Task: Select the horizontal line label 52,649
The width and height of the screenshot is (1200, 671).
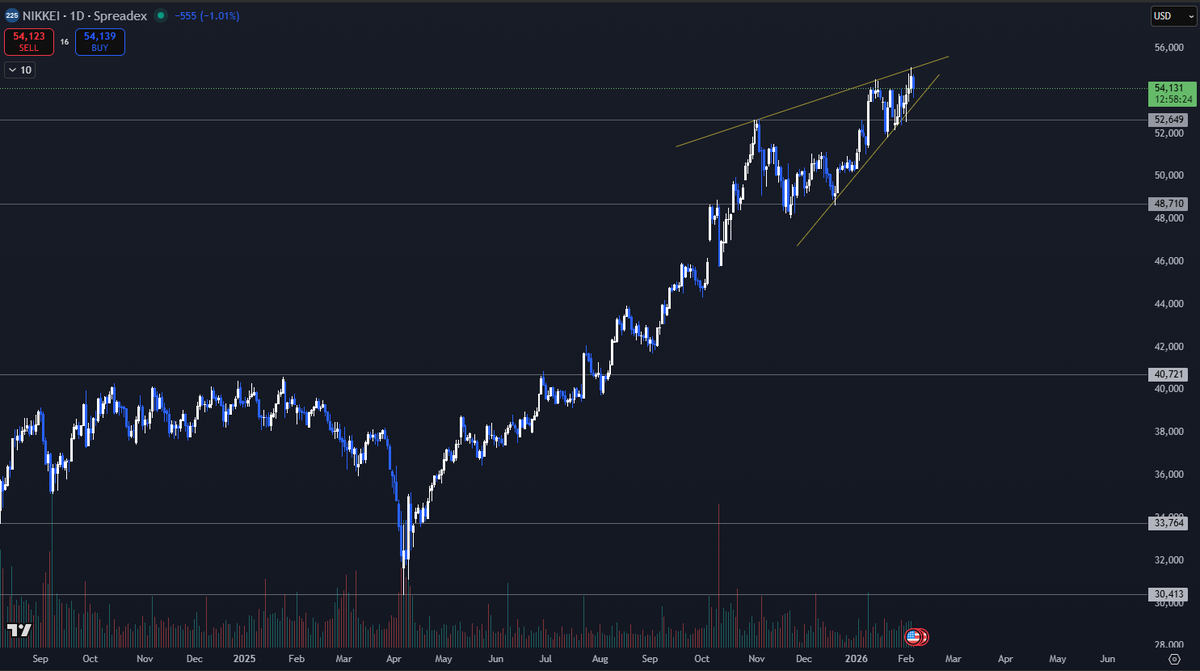Action: click(x=1169, y=120)
